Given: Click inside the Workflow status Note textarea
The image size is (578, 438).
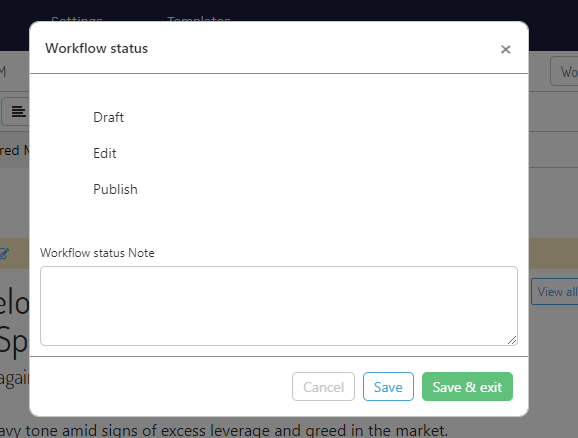Looking at the screenshot, I should click(x=279, y=306).
